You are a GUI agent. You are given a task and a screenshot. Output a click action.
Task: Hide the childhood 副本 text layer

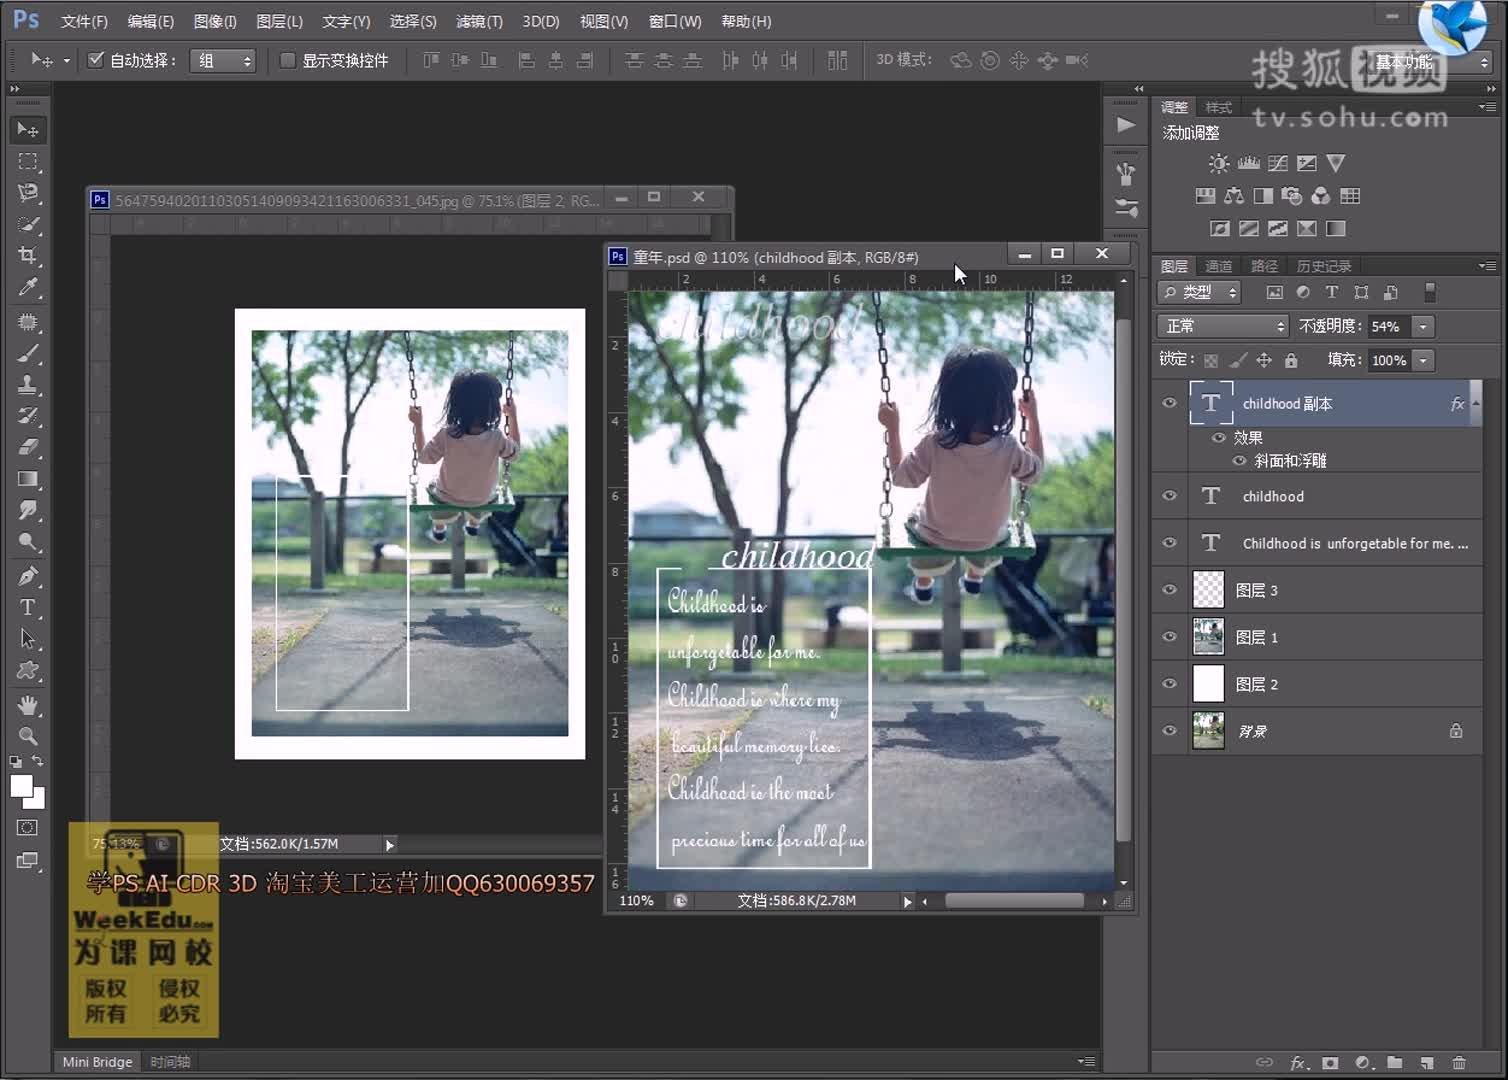tap(1168, 402)
